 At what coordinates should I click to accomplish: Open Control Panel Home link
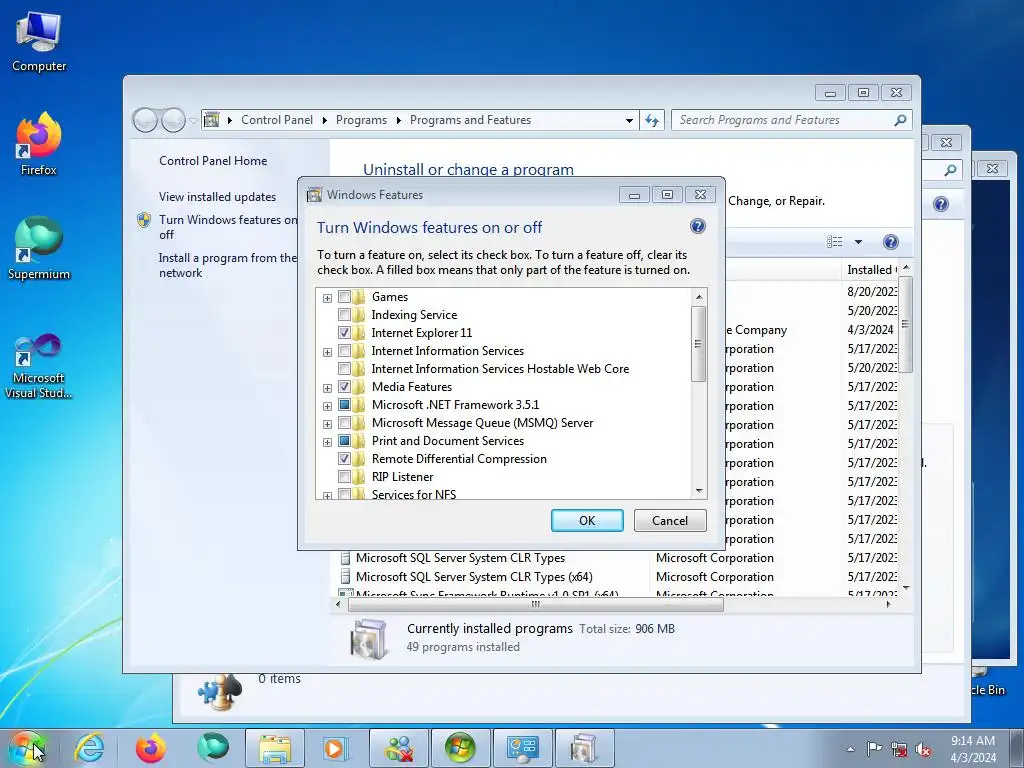pyautogui.click(x=213, y=161)
